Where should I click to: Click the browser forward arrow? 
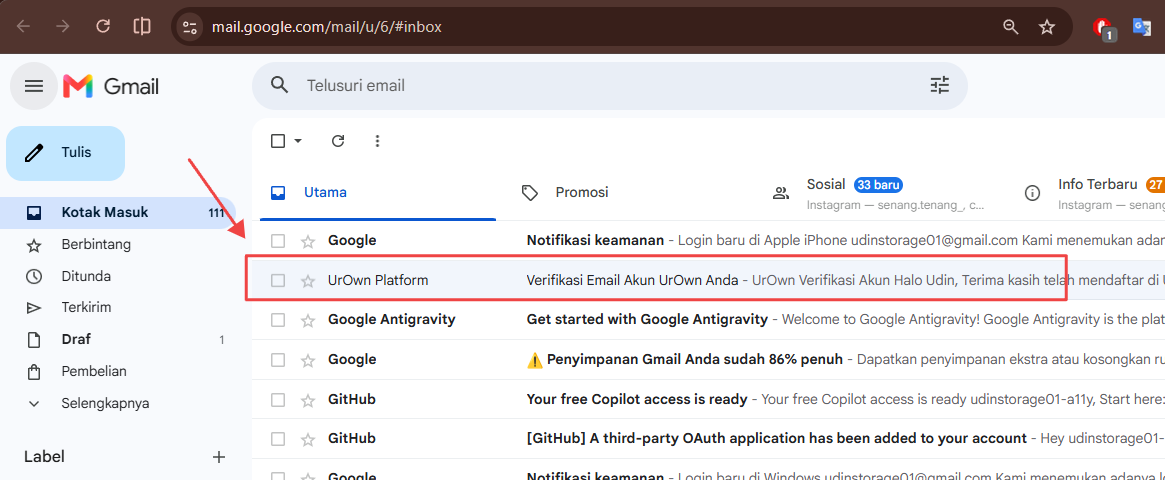[x=63, y=27]
